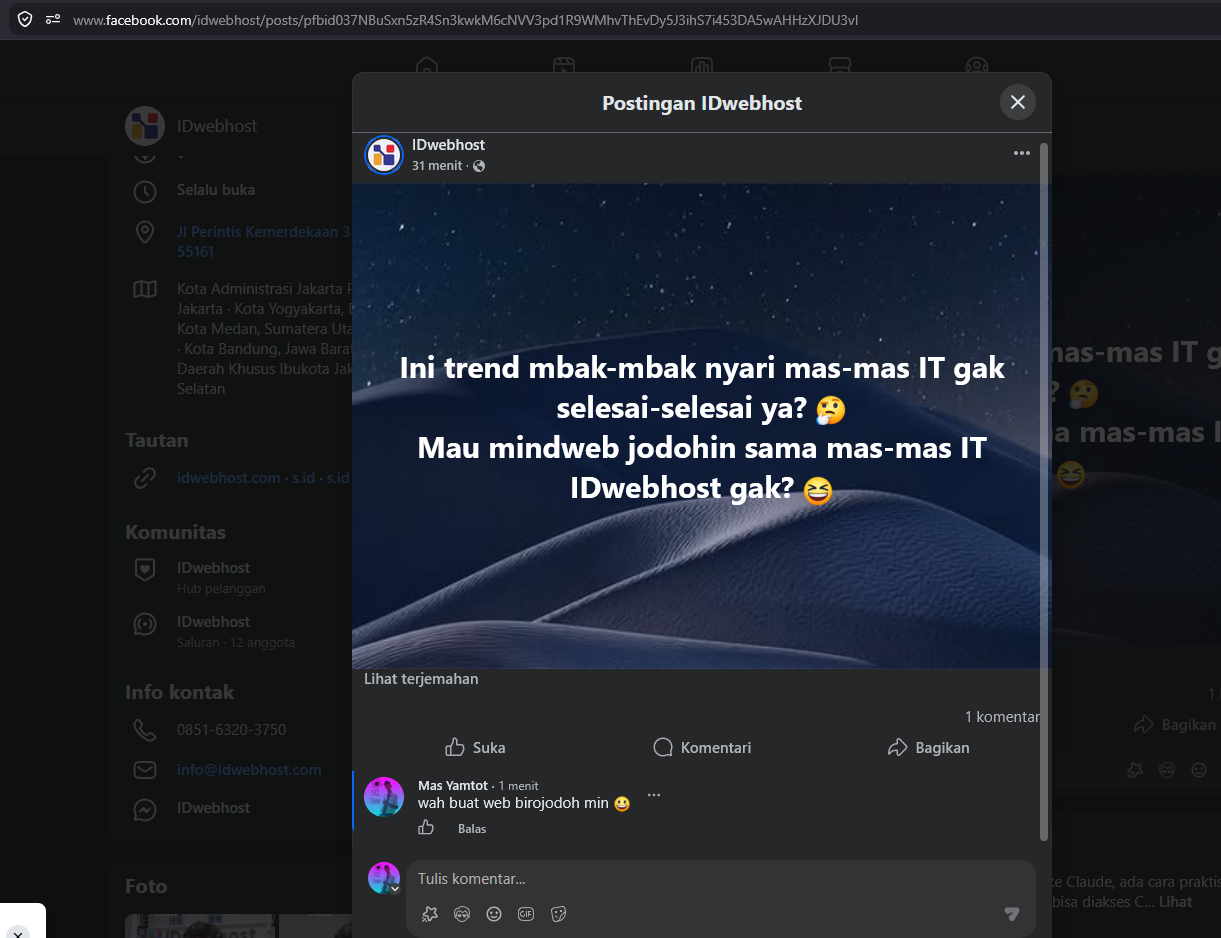The image size is (1221, 938).
Task: Click the Foto section heading
Action: click(146, 886)
